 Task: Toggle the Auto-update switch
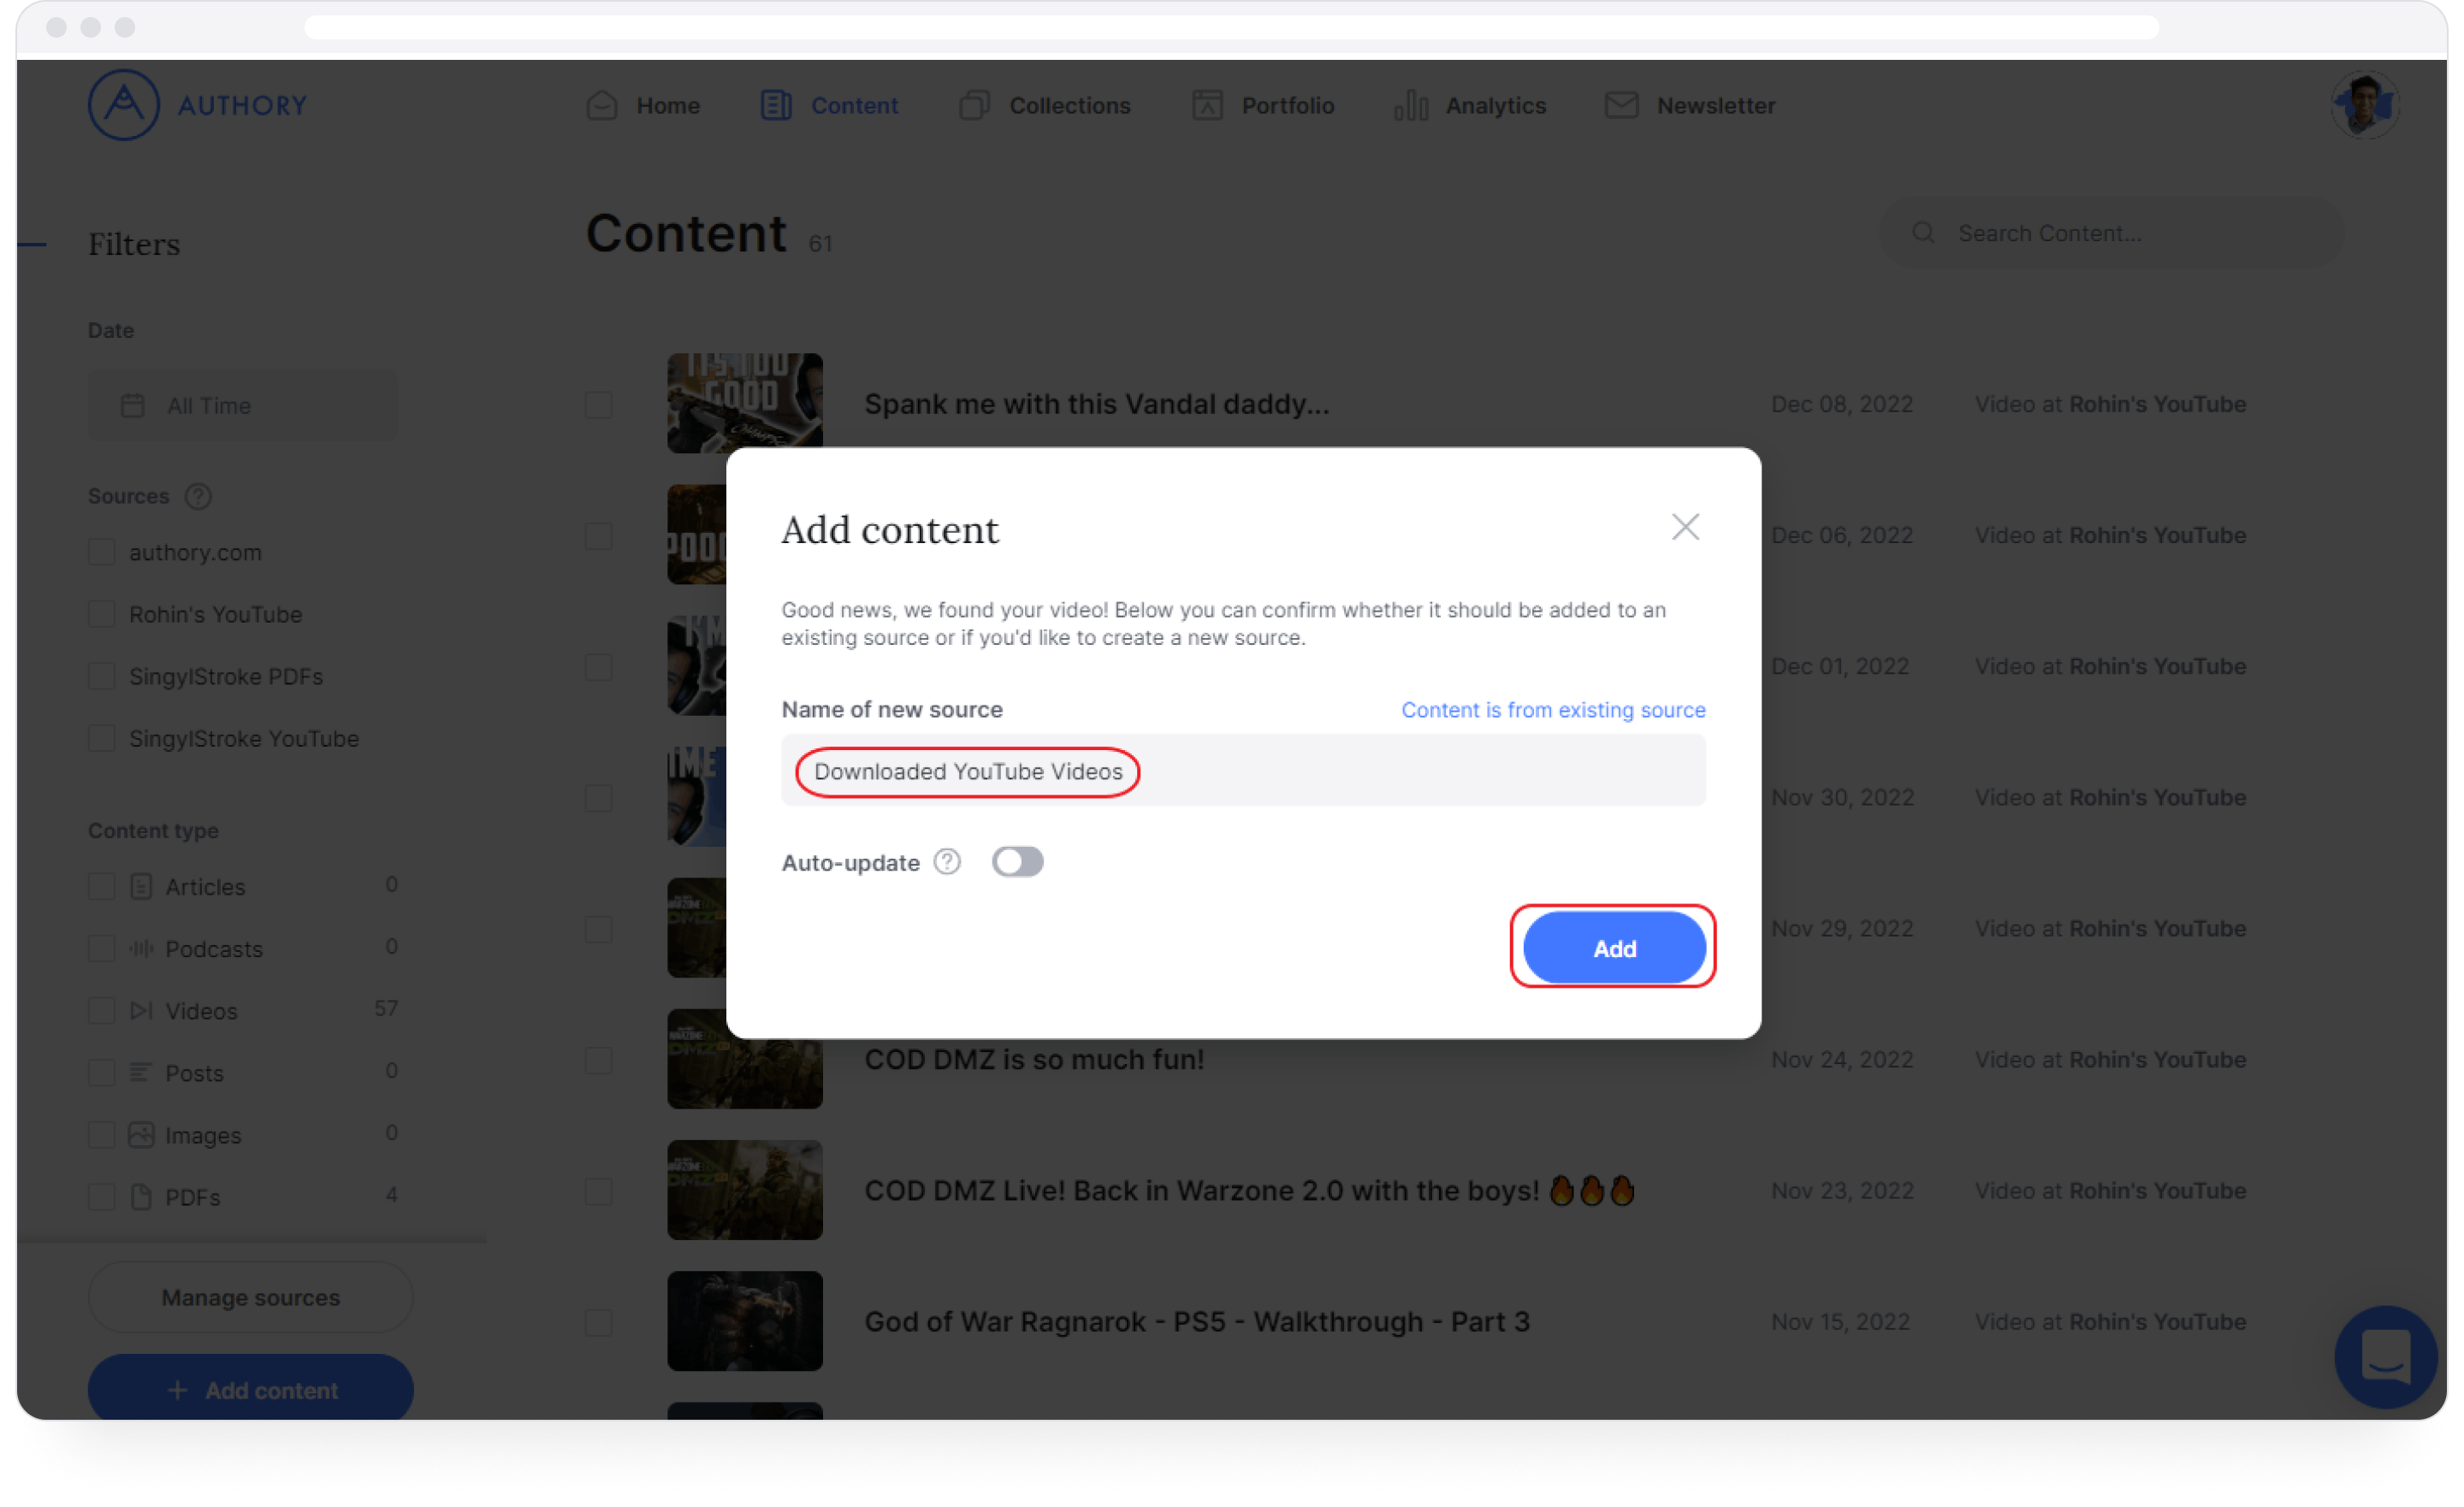pyautogui.click(x=1016, y=861)
